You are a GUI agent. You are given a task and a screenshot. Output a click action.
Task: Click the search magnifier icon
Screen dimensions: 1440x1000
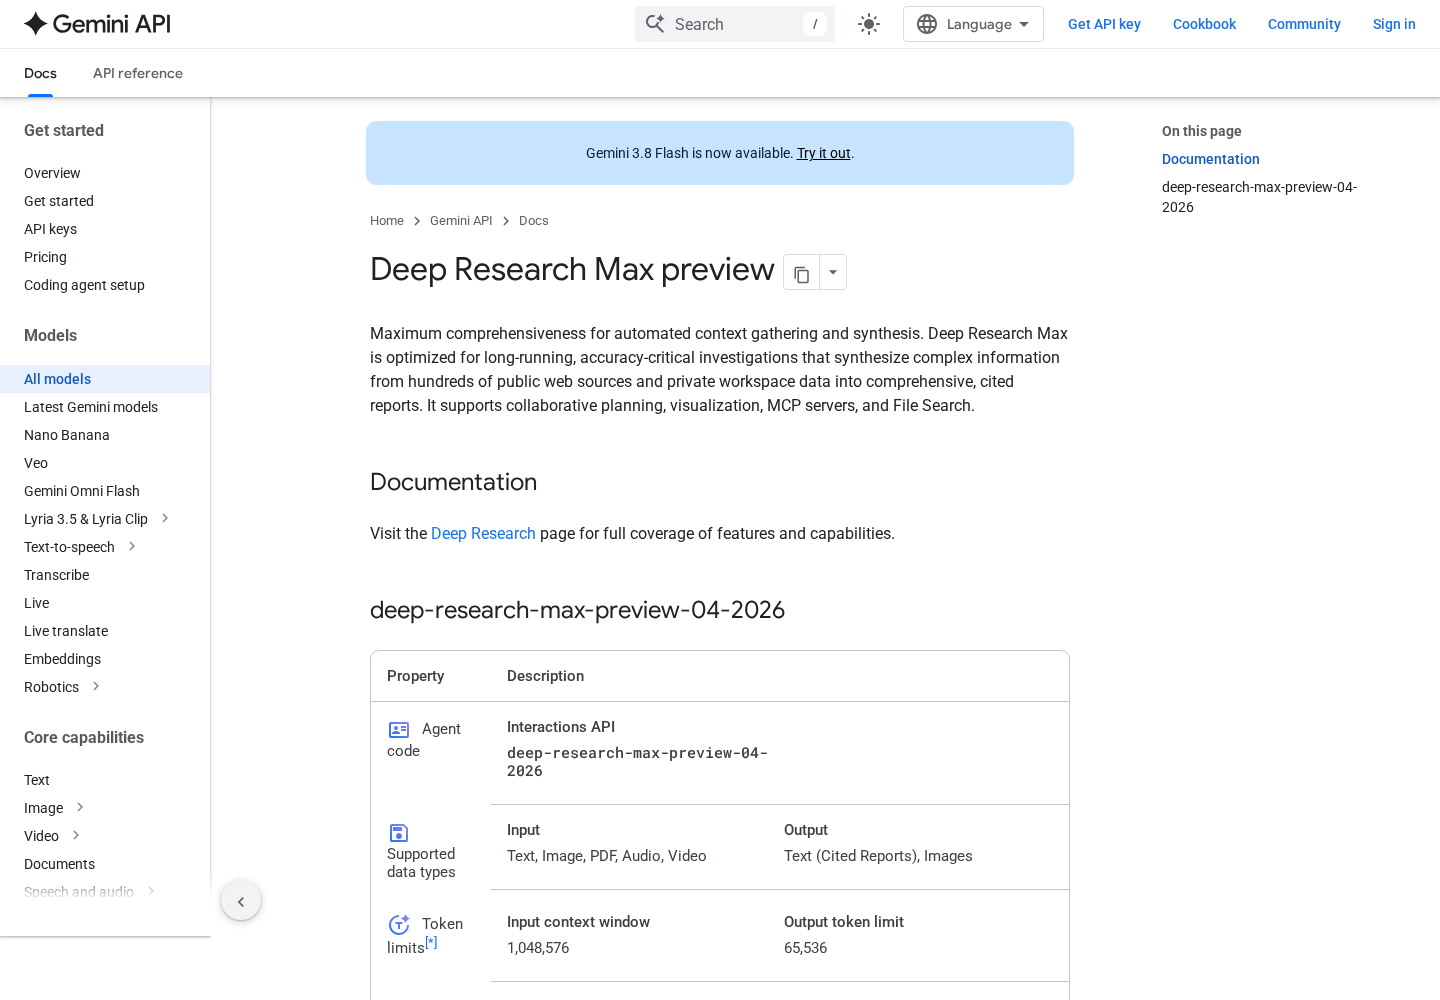point(655,24)
